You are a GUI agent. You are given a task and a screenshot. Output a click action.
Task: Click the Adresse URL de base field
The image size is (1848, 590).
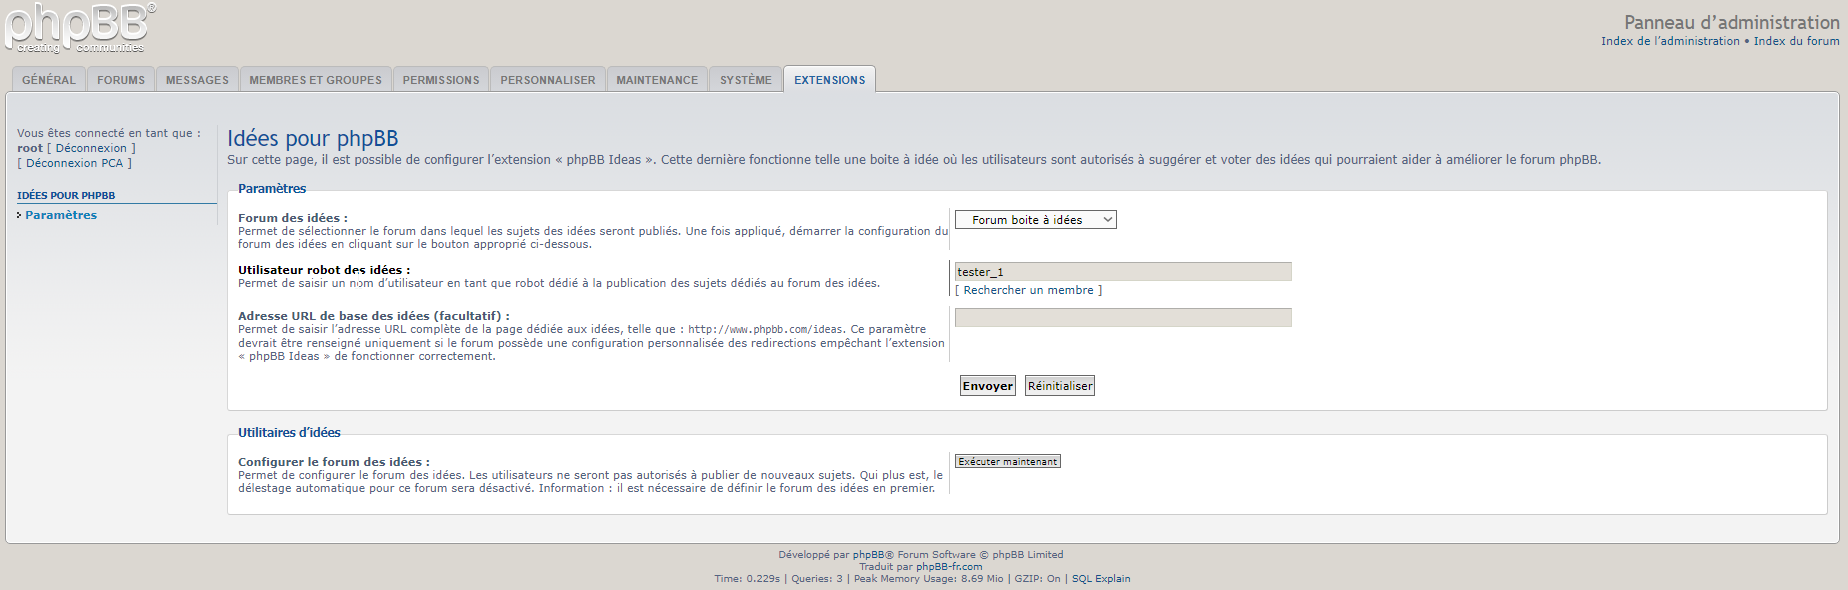(1122, 318)
